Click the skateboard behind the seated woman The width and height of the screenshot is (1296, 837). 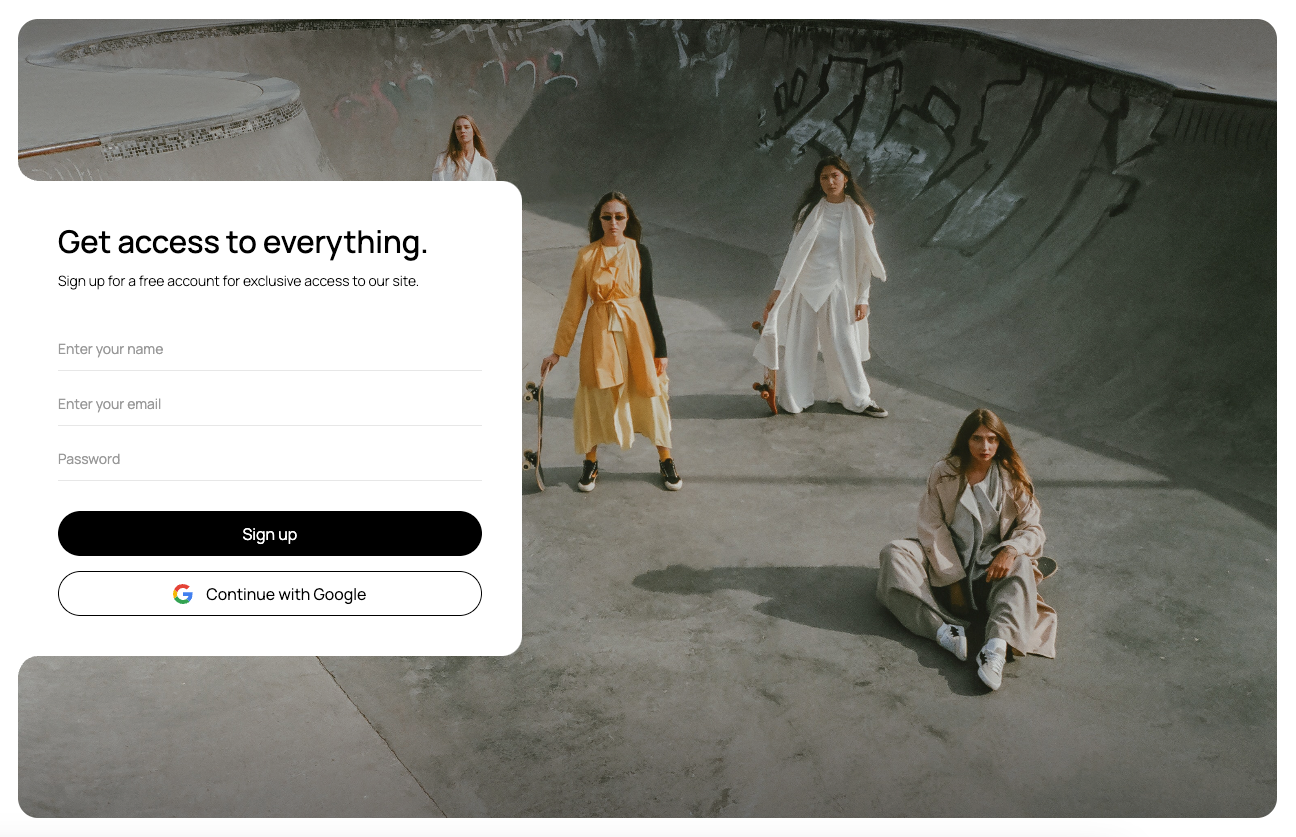pyautogui.click(x=1043, y=567)
